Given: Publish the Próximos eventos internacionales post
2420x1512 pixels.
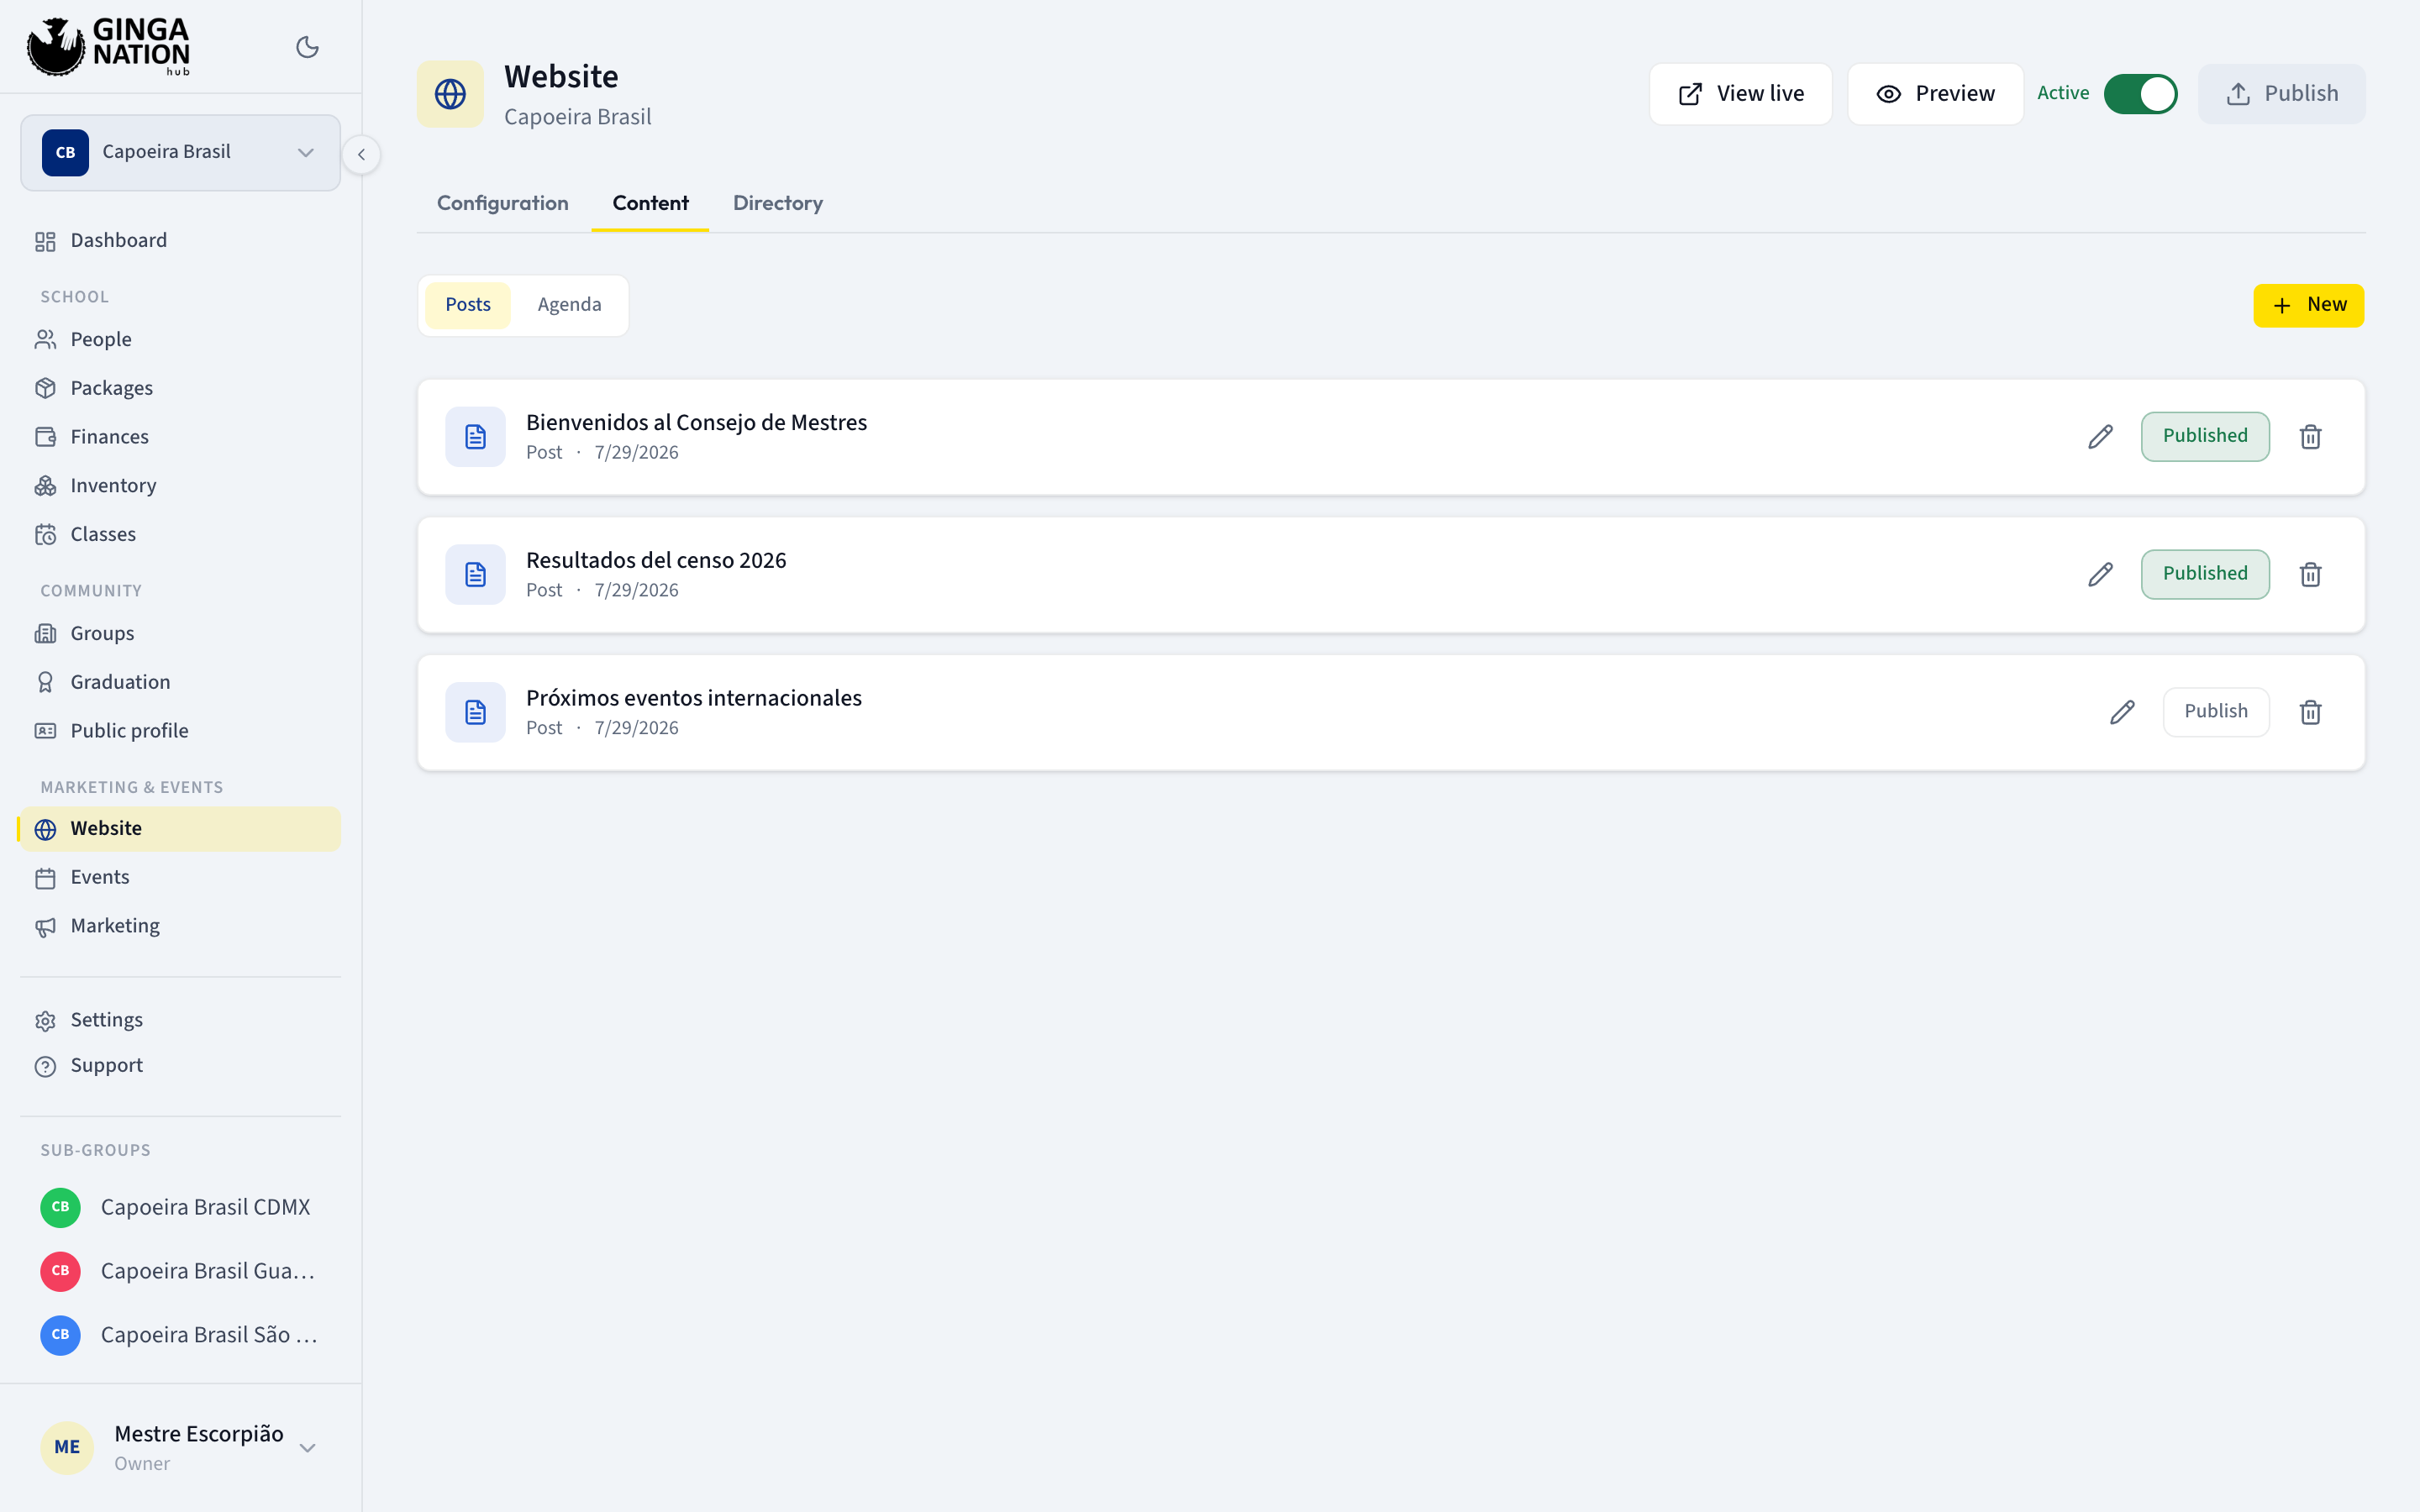Looking at the screenshot, I should click(2216, 712).
